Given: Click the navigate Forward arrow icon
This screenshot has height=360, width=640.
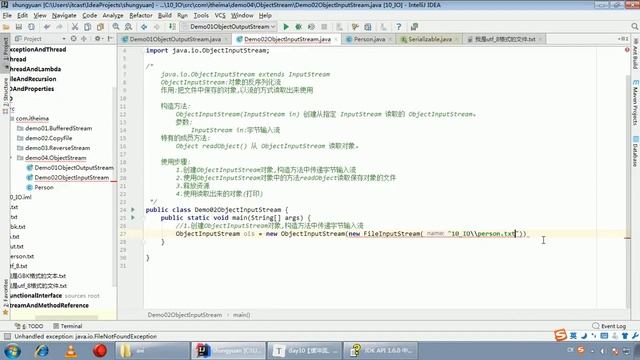Looking at the screenshot, I should [157, 27].
